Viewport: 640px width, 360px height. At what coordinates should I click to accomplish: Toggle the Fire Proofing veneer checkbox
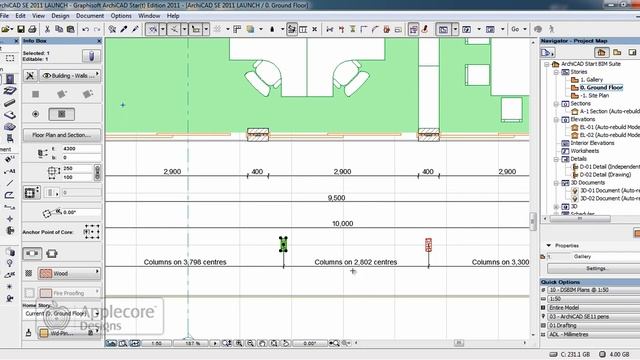pos(29,293)
